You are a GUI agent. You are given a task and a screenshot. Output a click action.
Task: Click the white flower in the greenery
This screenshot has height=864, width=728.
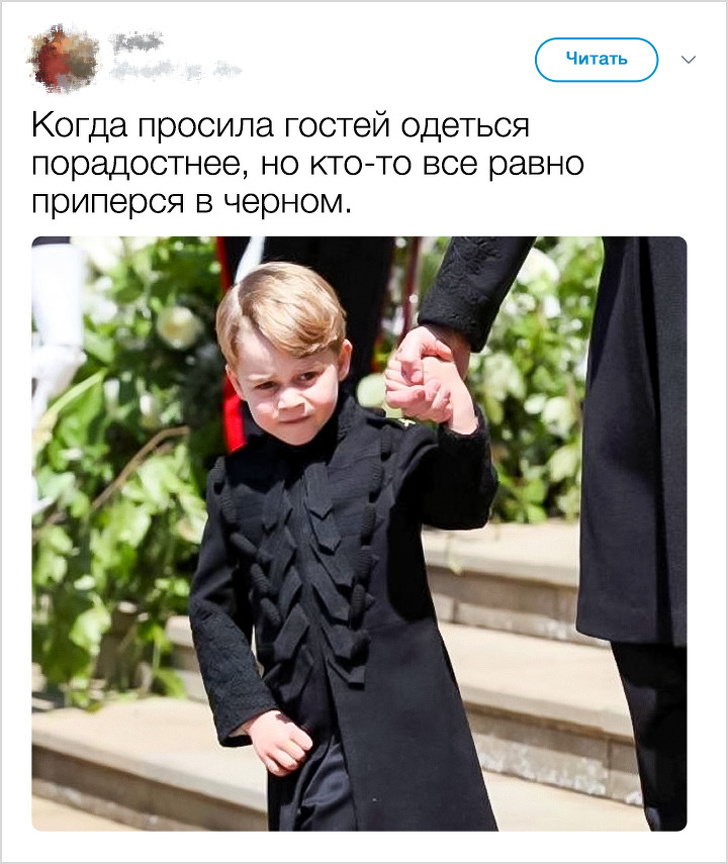click(177, 326)
